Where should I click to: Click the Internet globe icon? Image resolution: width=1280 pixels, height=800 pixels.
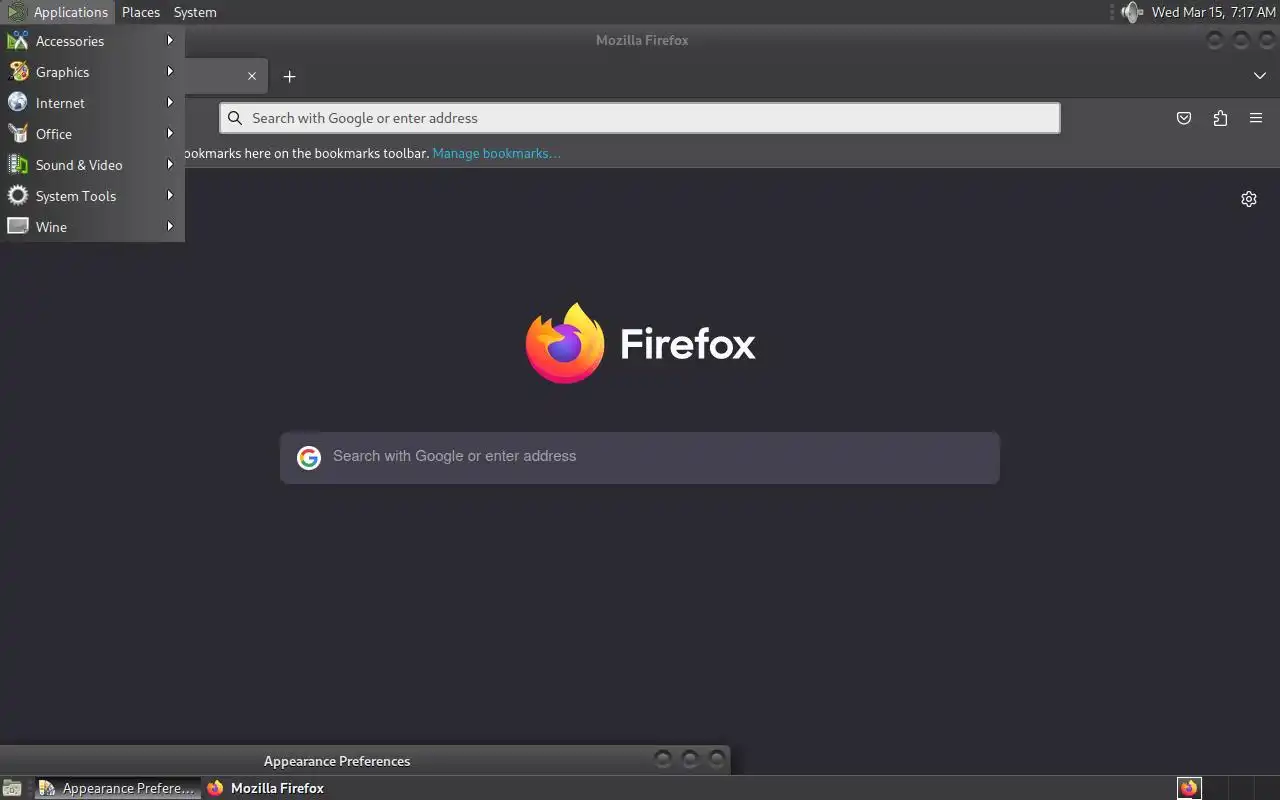18,103
